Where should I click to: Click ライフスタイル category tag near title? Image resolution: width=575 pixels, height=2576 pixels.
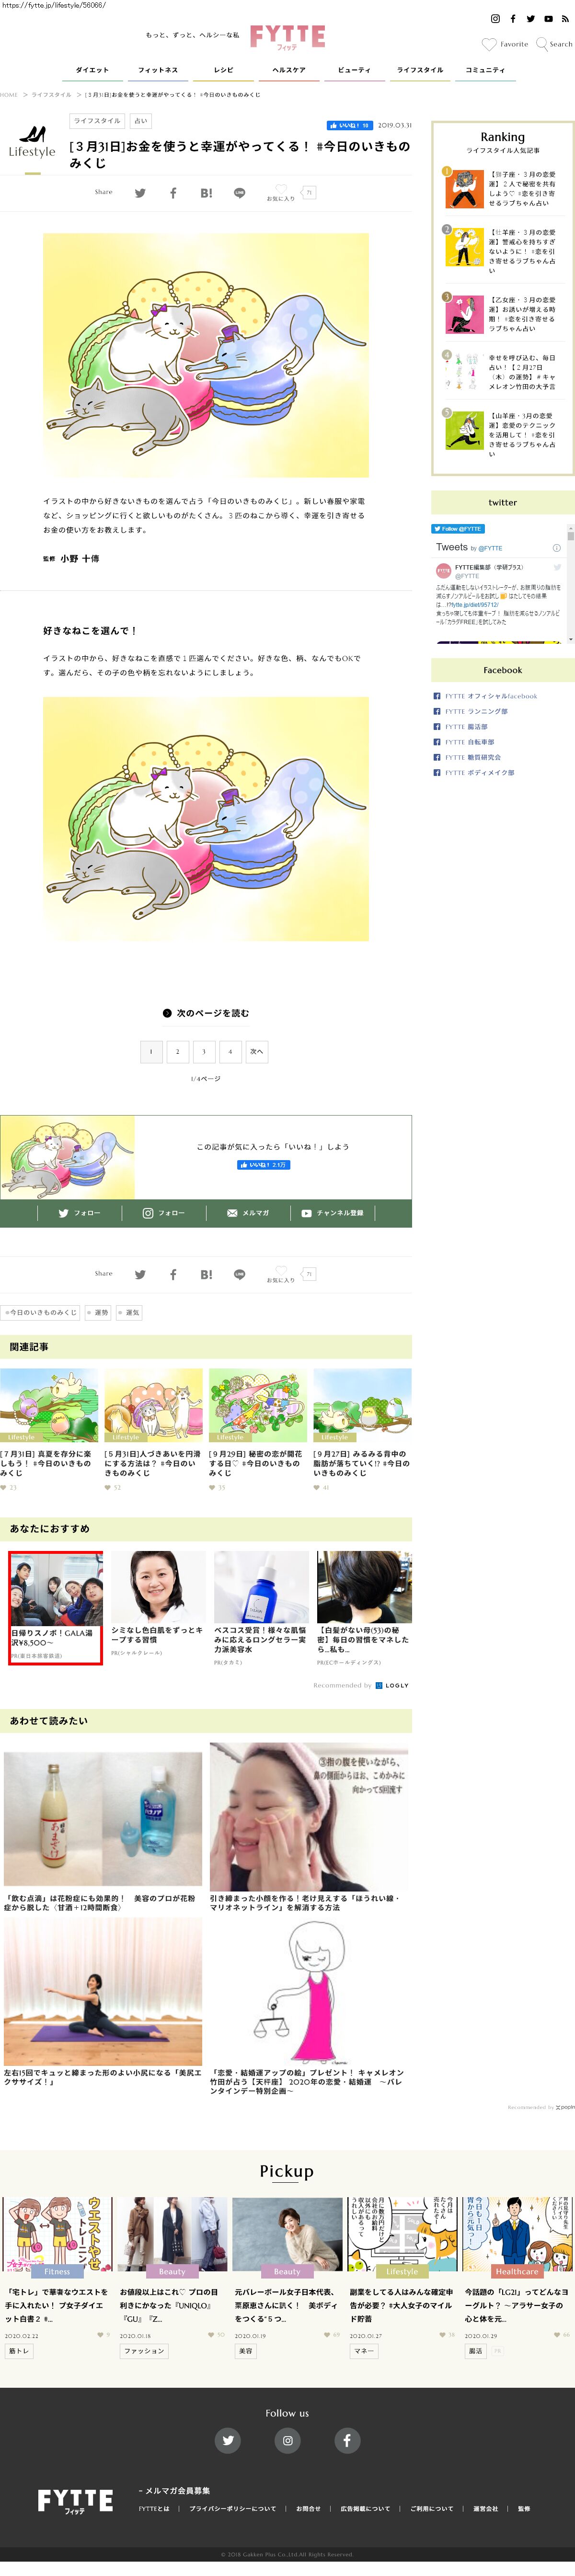coord(97,121)
